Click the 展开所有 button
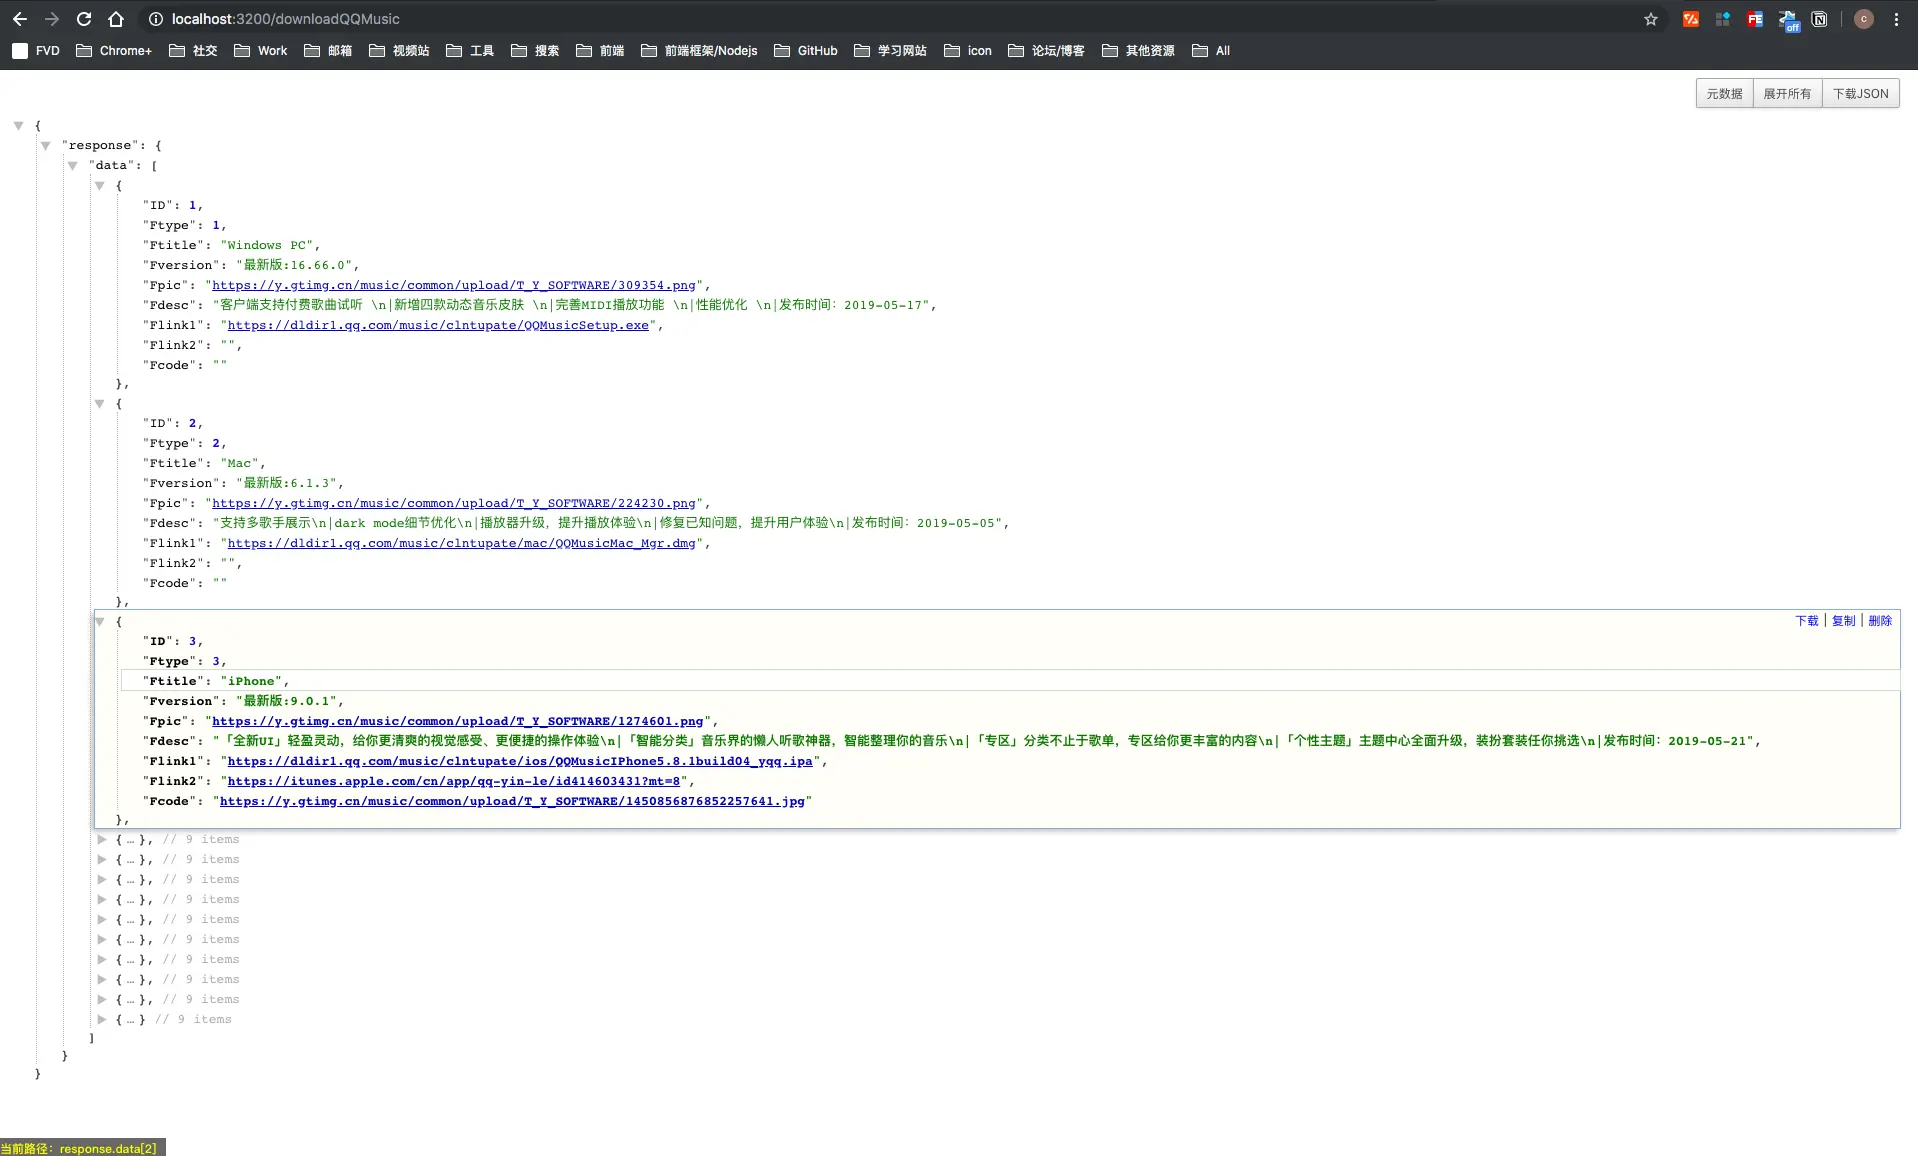The height and width of the screenshot is (1156, 1918). pos(1787,93)
